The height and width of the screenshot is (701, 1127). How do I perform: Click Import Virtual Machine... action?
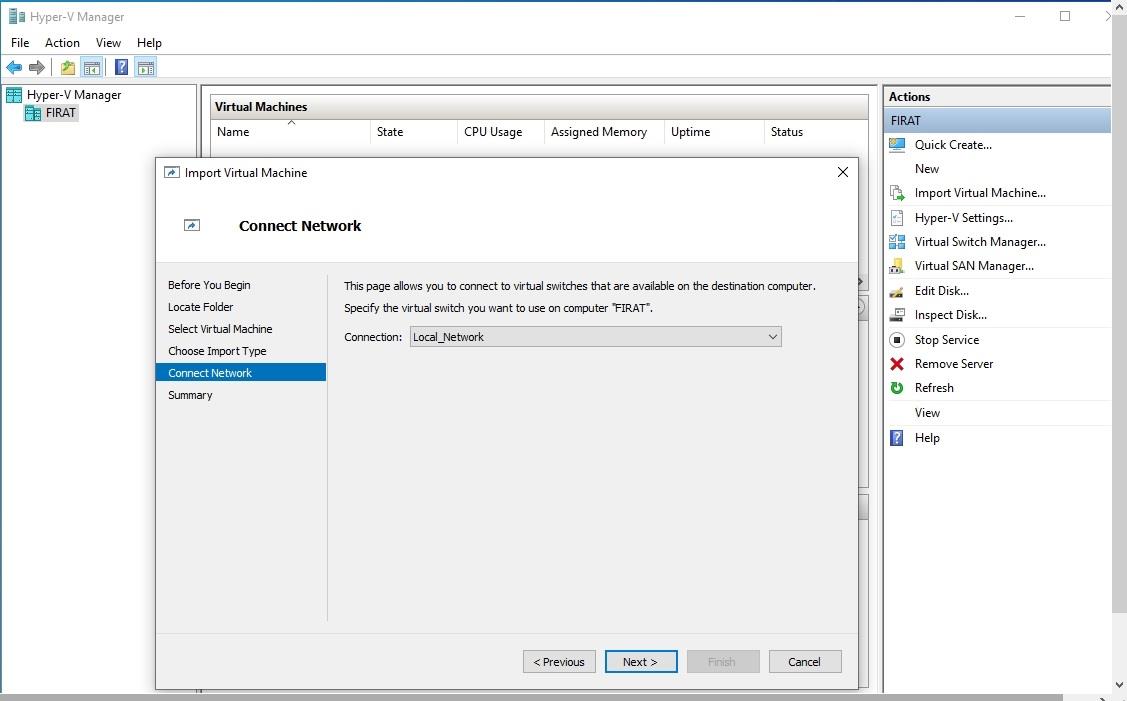(980, 193)
